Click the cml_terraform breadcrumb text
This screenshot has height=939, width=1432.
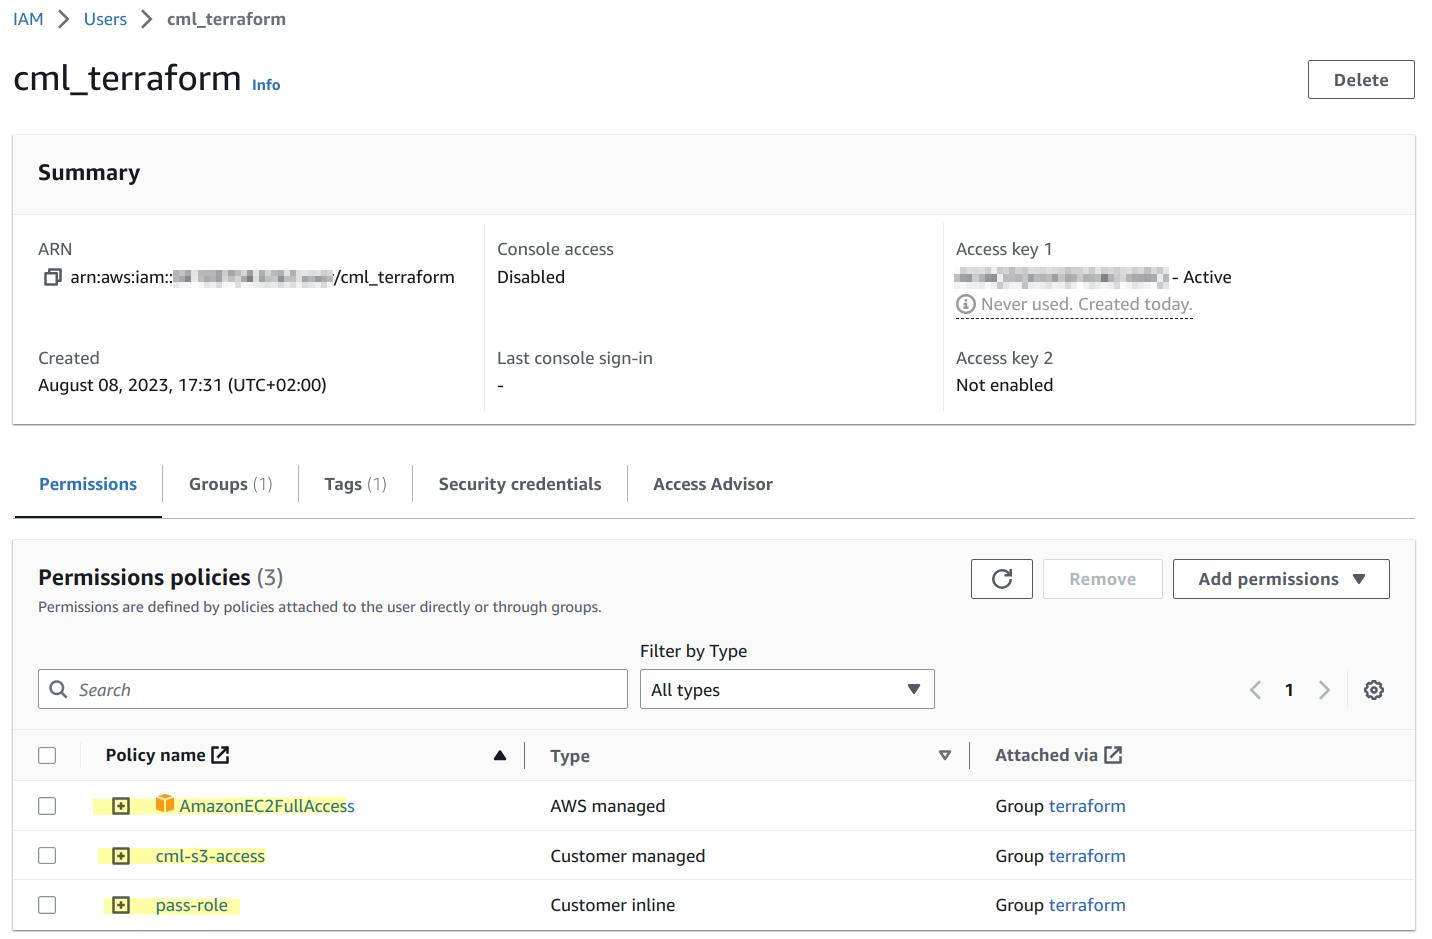pyautogui.click(x=226, y=19)
